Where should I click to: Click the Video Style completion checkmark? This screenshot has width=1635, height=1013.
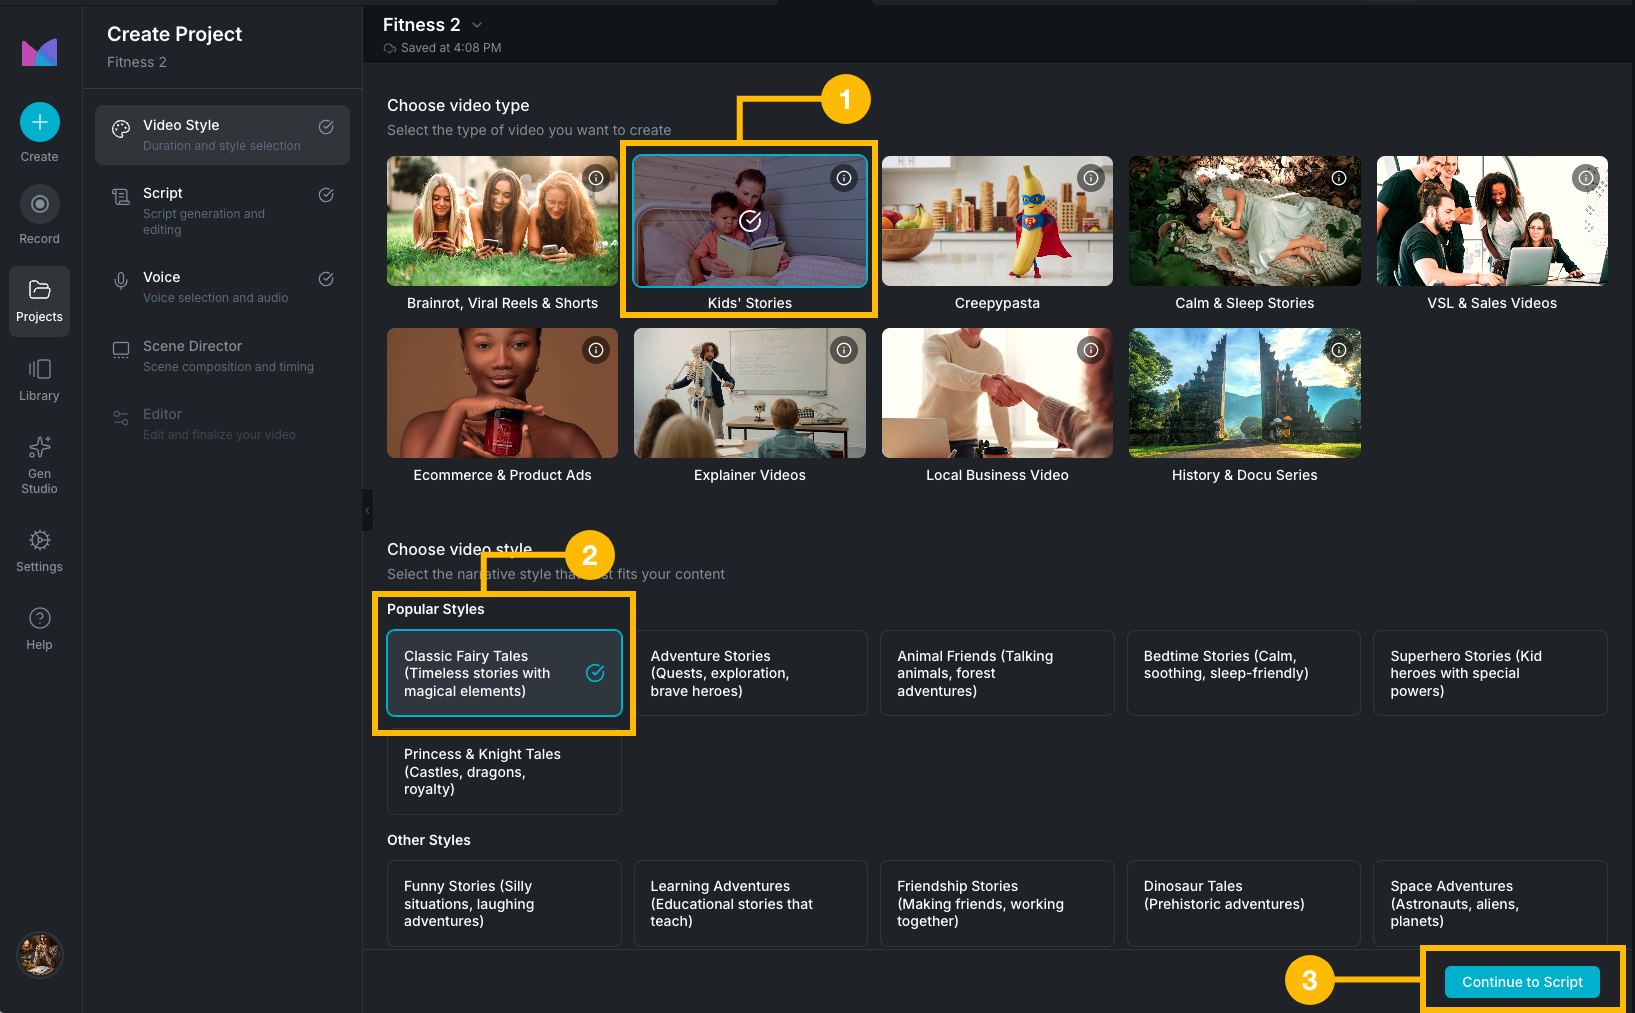coord(326,127)
